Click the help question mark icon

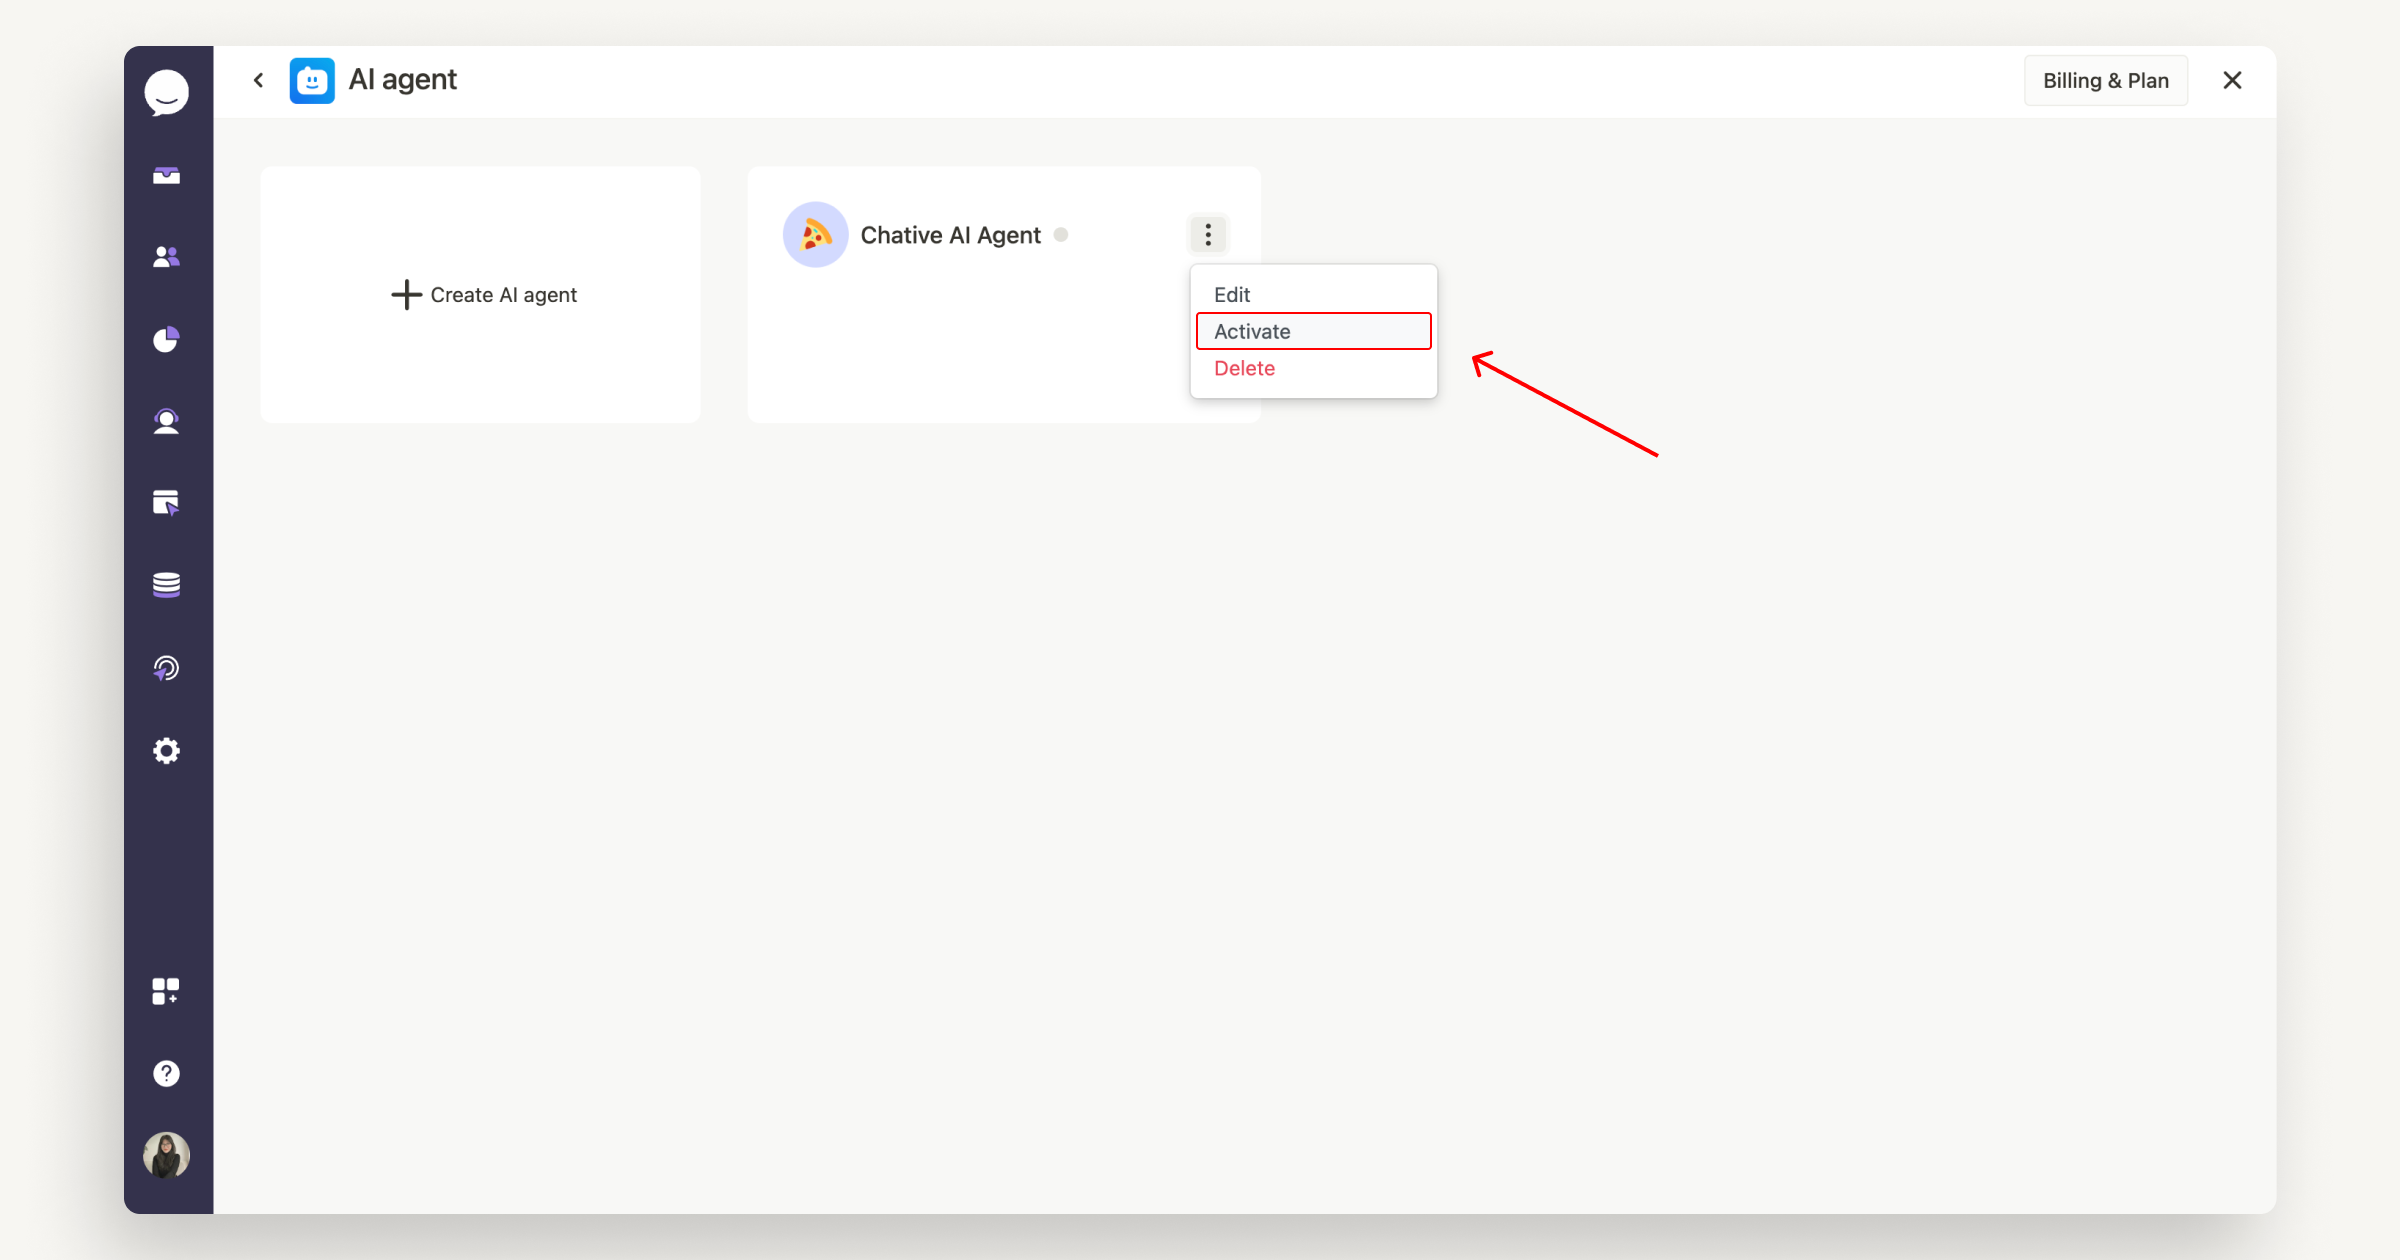pos(165,1071)
